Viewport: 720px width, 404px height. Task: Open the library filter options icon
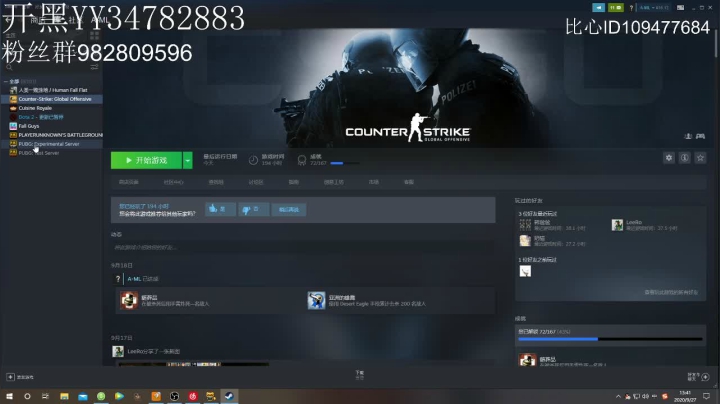click(x=94, y=67)
